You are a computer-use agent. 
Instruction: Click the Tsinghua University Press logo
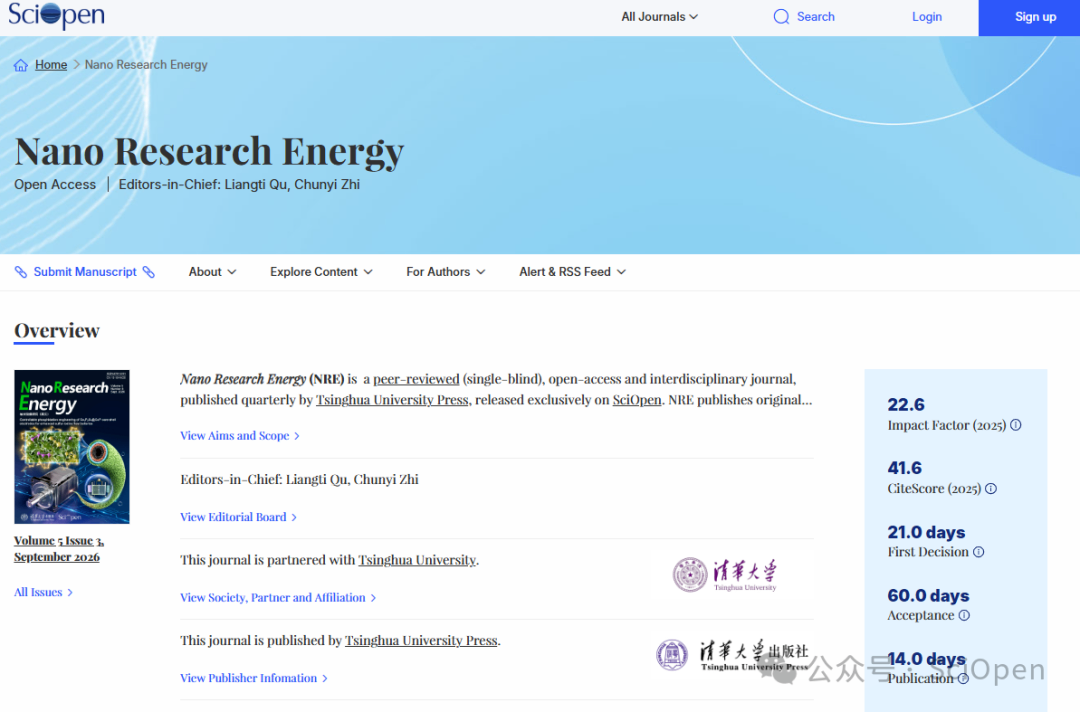[732, 655]
